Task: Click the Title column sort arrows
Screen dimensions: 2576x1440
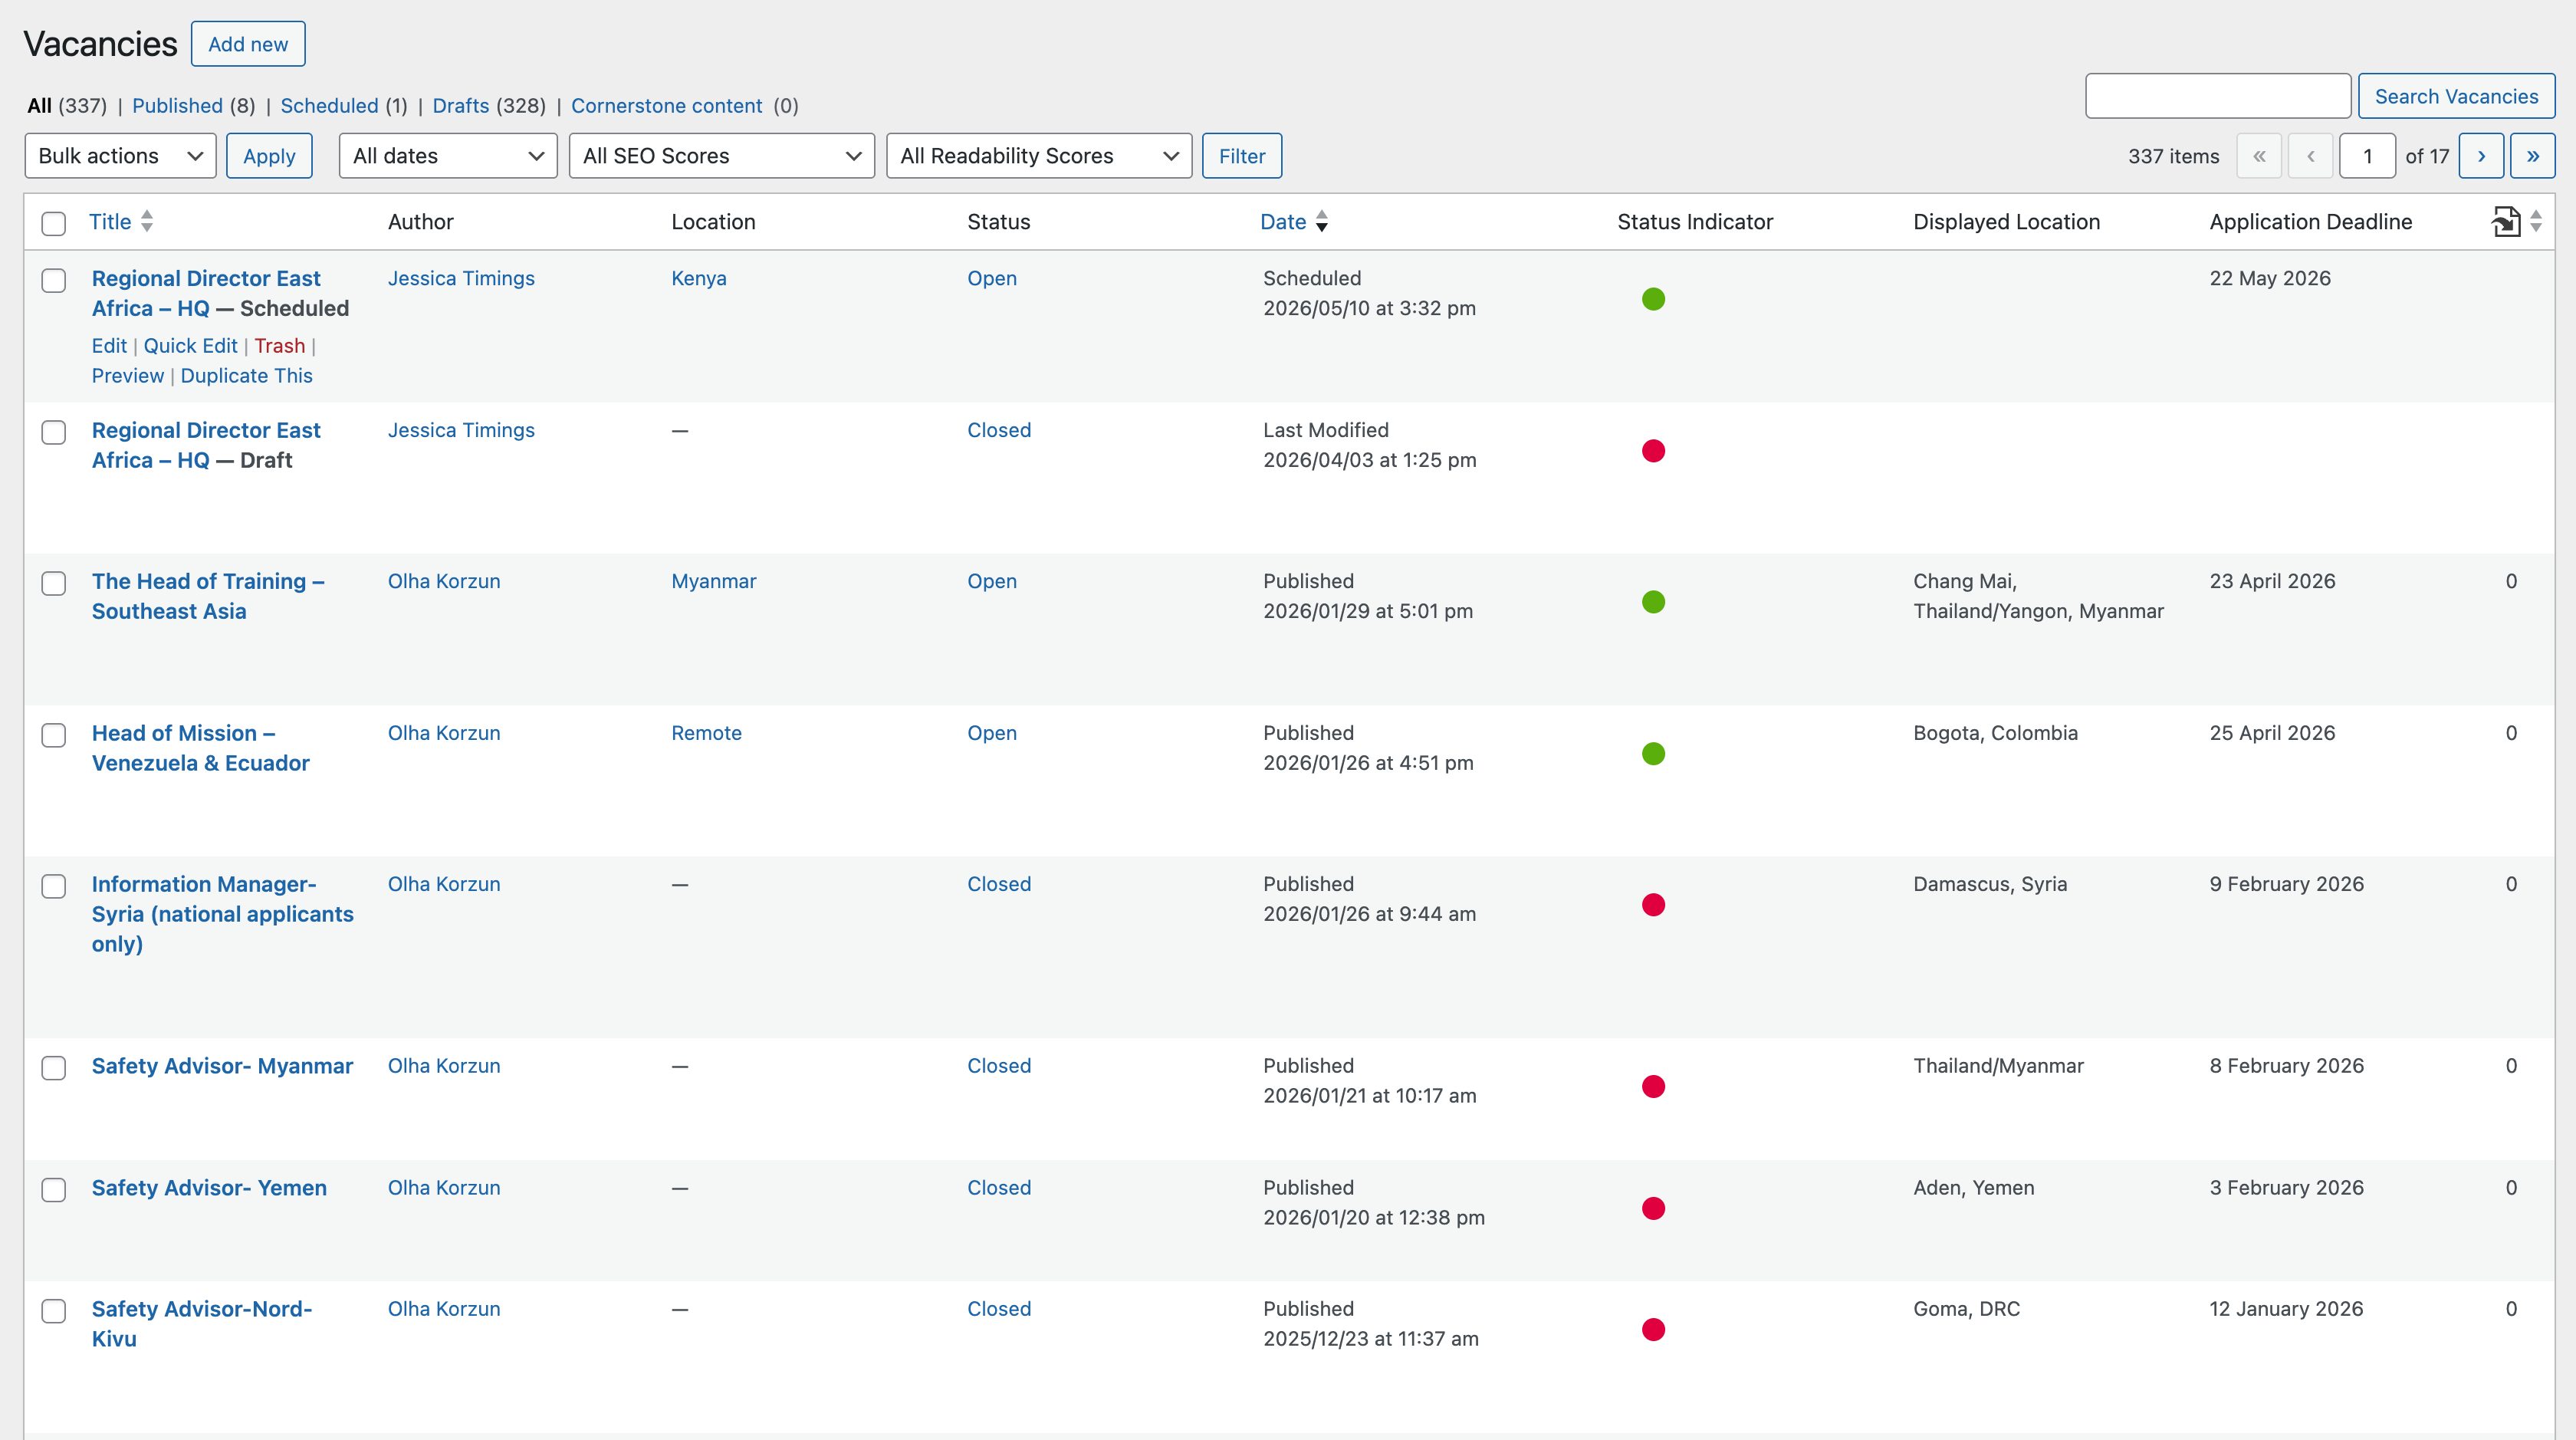Action: click(147, 221)
